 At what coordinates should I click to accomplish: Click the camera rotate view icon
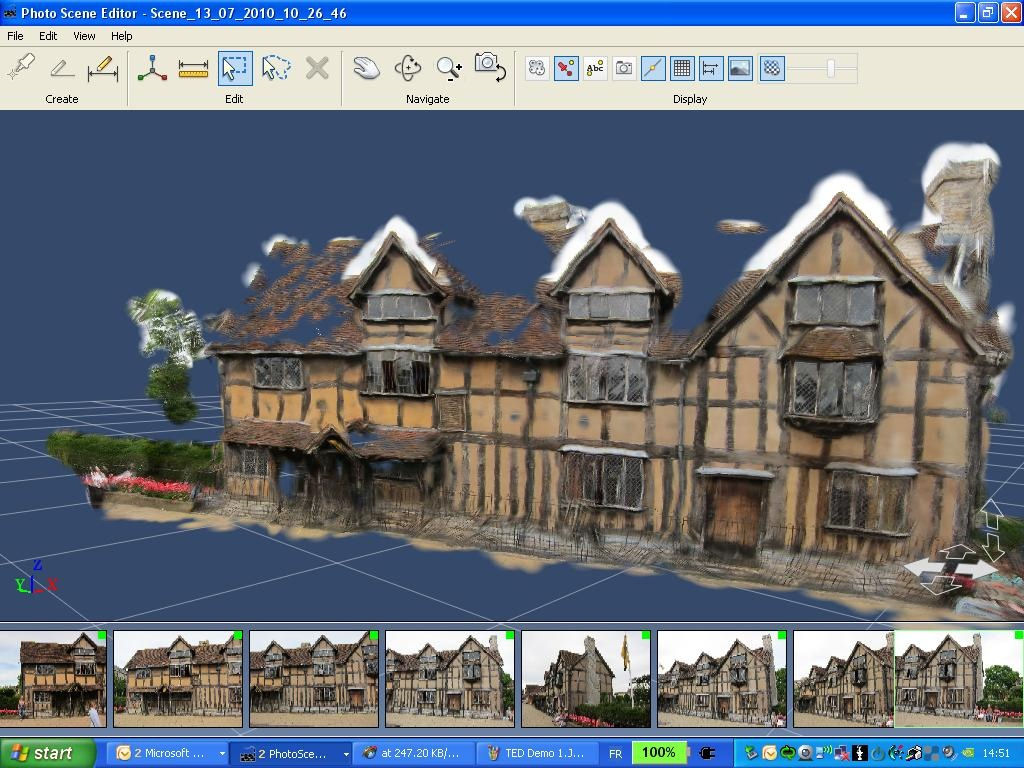pyautogui.click(x=490, y=68)
